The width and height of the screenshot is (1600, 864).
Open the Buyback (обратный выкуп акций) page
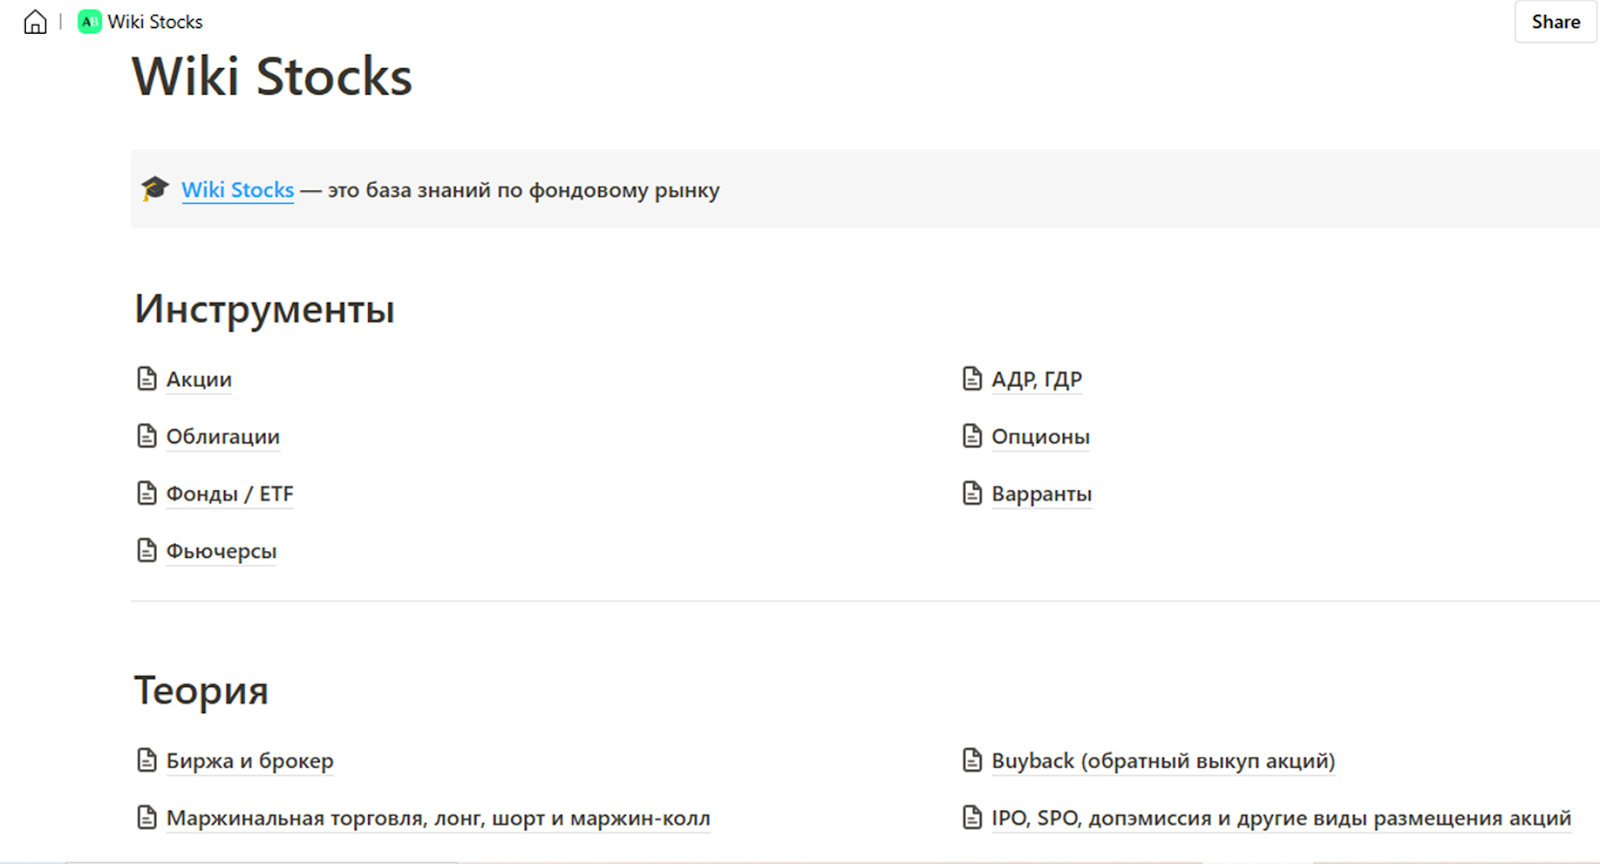1162,761
